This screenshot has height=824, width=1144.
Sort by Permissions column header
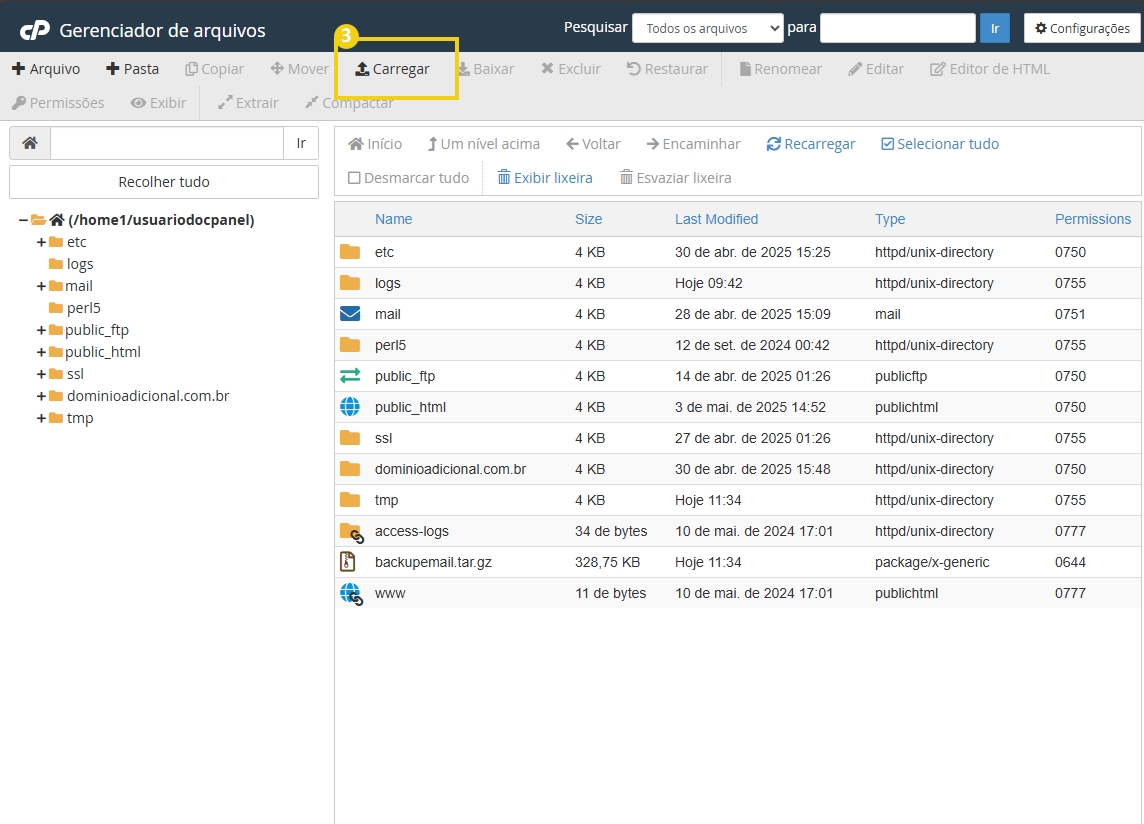[x=1092, y=219]
